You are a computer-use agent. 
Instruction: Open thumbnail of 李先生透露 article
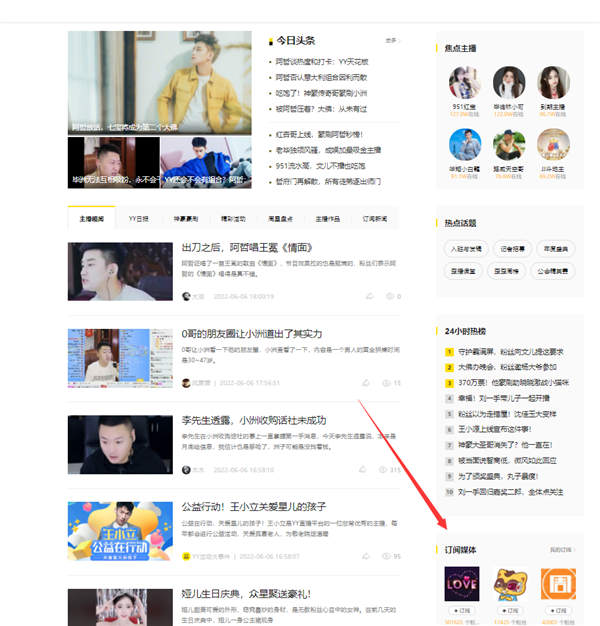coord(120,444)
